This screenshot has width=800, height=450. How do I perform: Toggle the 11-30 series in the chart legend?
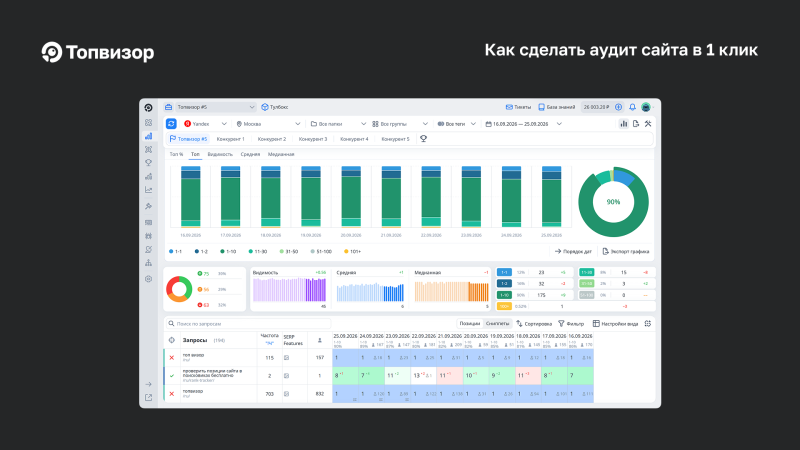click(258, 252)
